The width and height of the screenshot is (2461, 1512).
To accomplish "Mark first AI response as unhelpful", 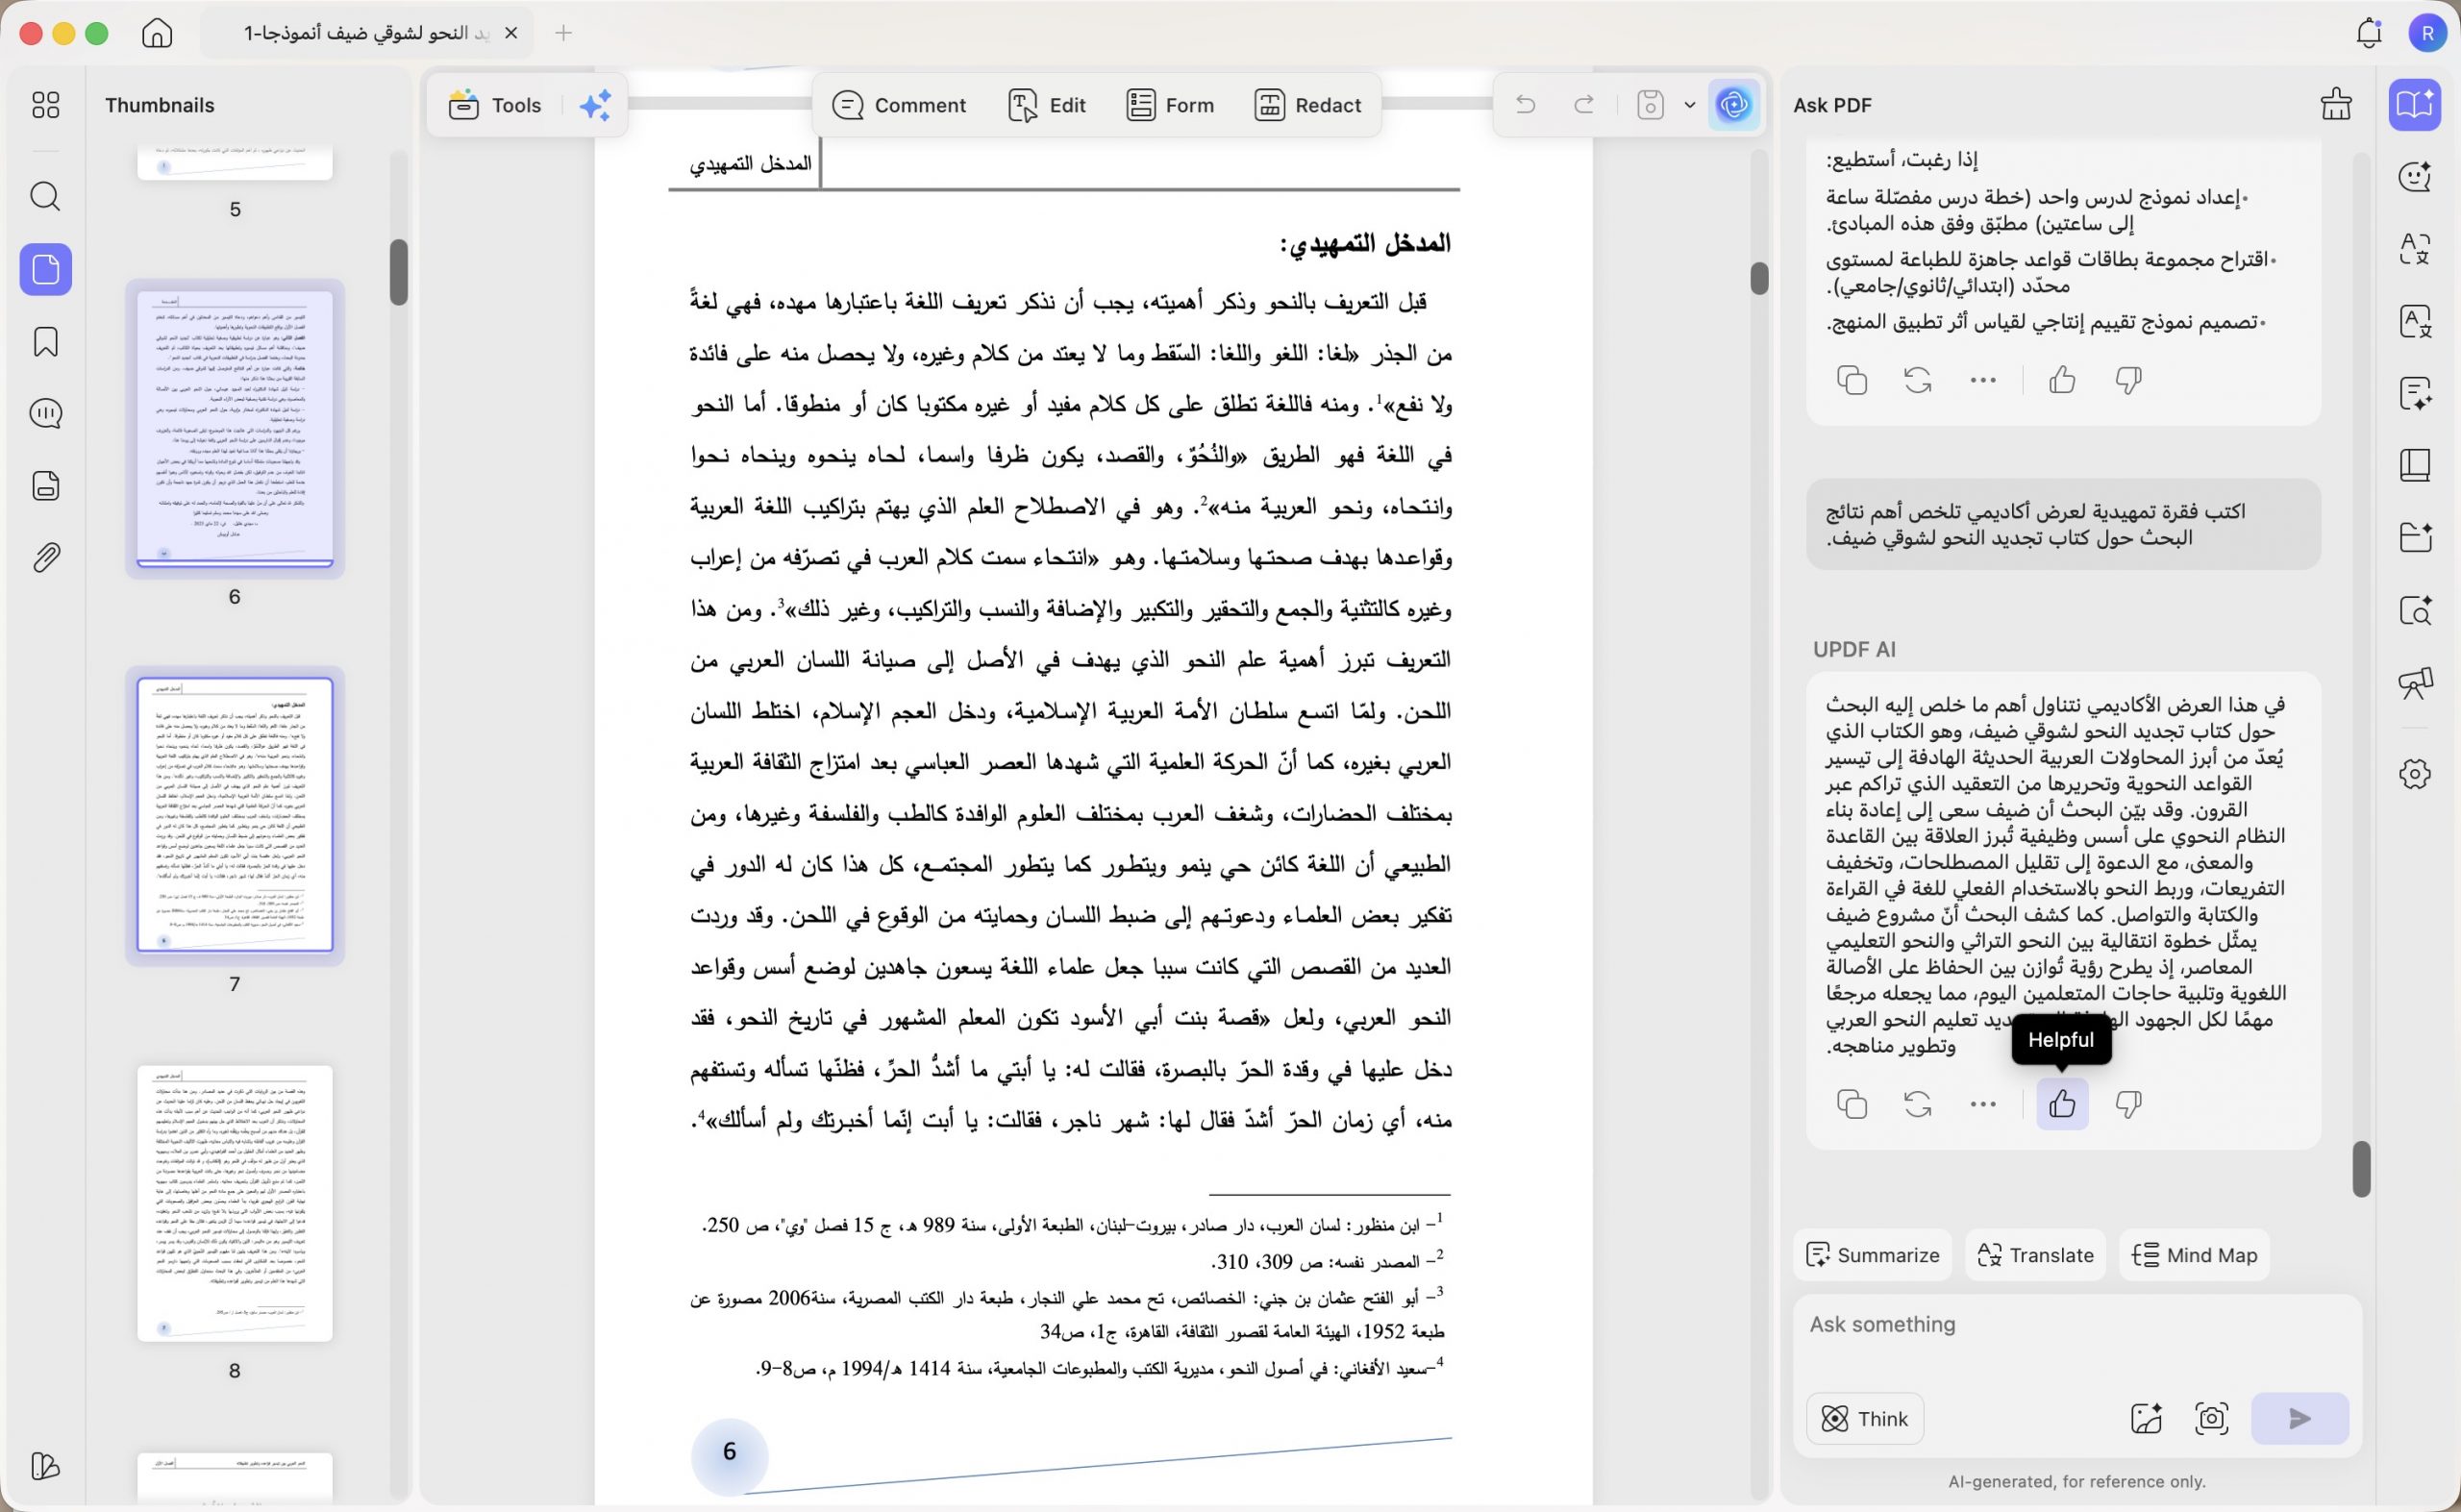I will 2128,380.
